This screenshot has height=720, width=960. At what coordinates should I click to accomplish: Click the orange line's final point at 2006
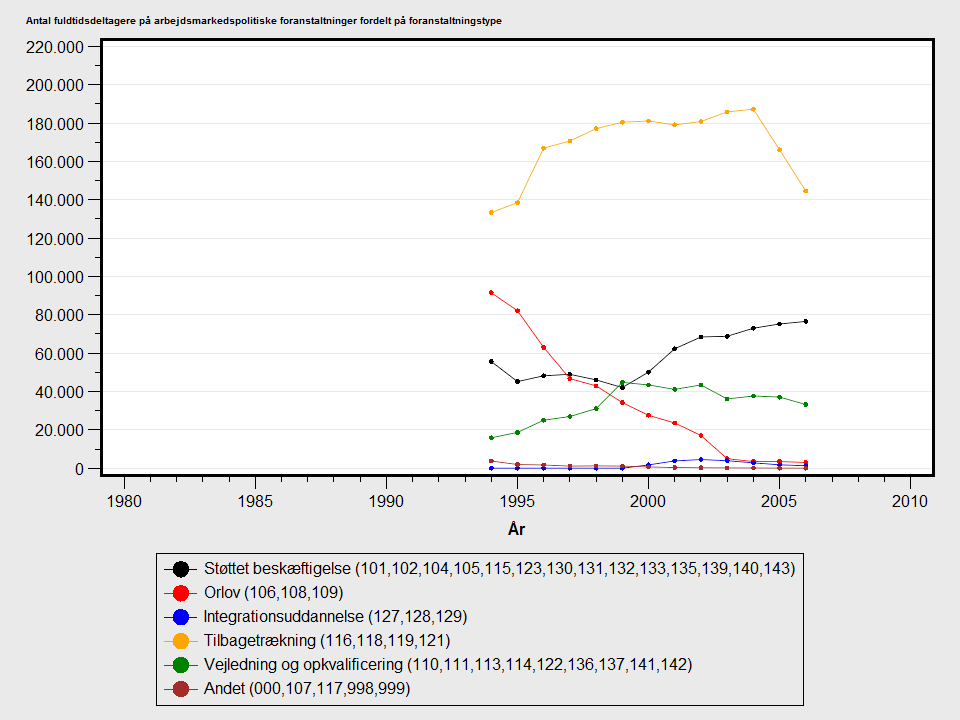click(805, 191)
